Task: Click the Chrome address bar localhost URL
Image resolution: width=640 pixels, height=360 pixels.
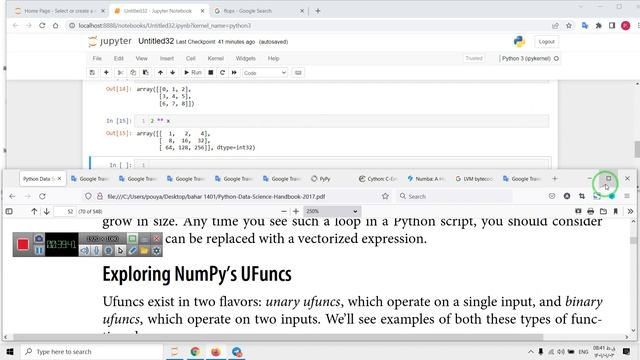Action: pos(165,25)
